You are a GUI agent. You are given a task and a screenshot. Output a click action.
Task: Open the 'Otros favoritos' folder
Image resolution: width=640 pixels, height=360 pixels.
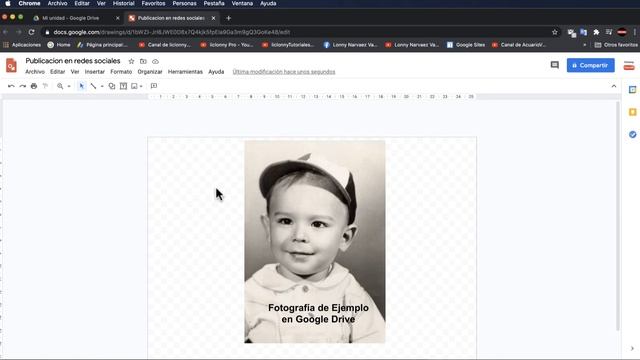pos(616,45)
